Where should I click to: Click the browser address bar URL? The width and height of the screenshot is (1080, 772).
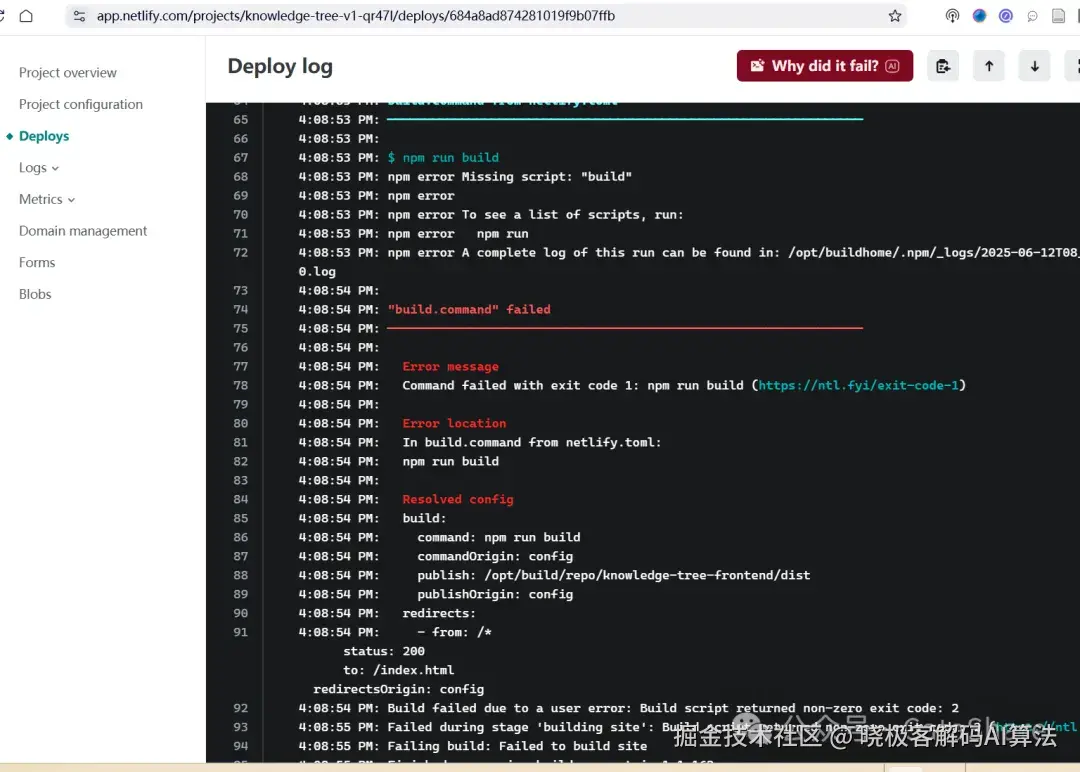(x=355, y=16)
